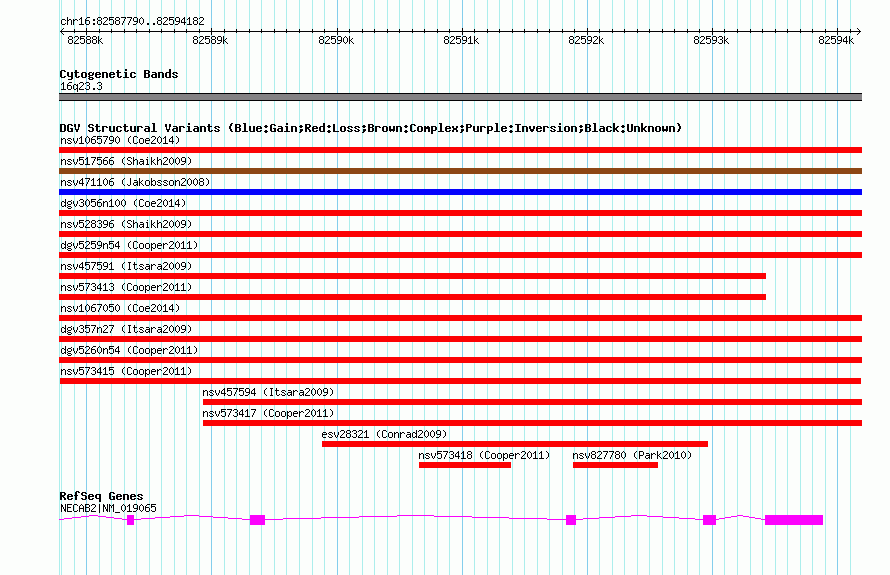
Task: Open variant dgv5260n54 (Cooper2011)
Action: [x=129, y=350]
